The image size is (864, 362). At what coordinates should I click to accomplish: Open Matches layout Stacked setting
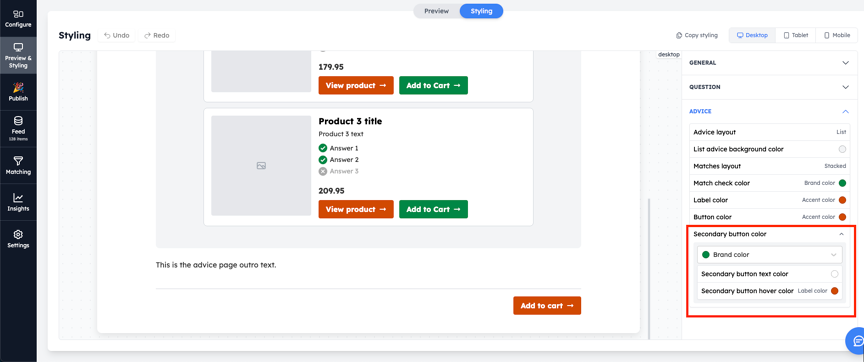coord(769,166)
